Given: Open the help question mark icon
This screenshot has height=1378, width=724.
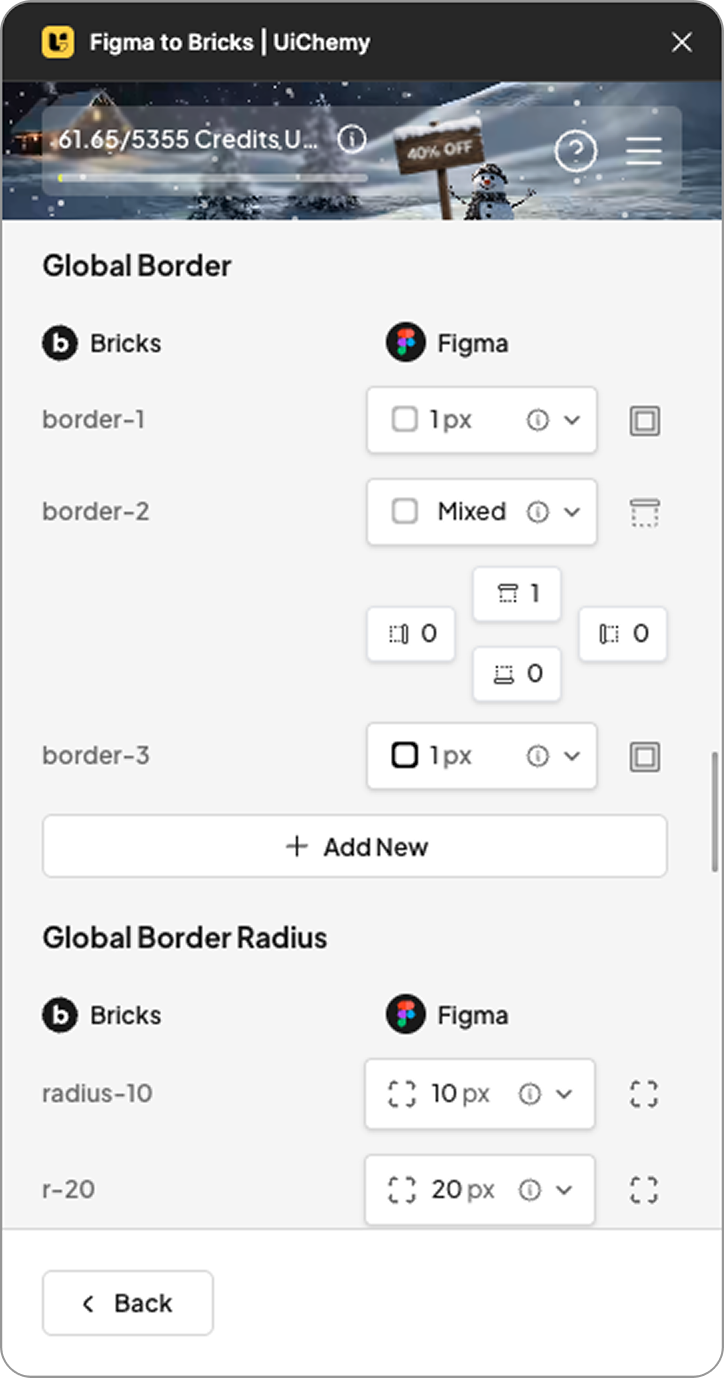Looking at the screenshot, I should [x=575, y=150].
